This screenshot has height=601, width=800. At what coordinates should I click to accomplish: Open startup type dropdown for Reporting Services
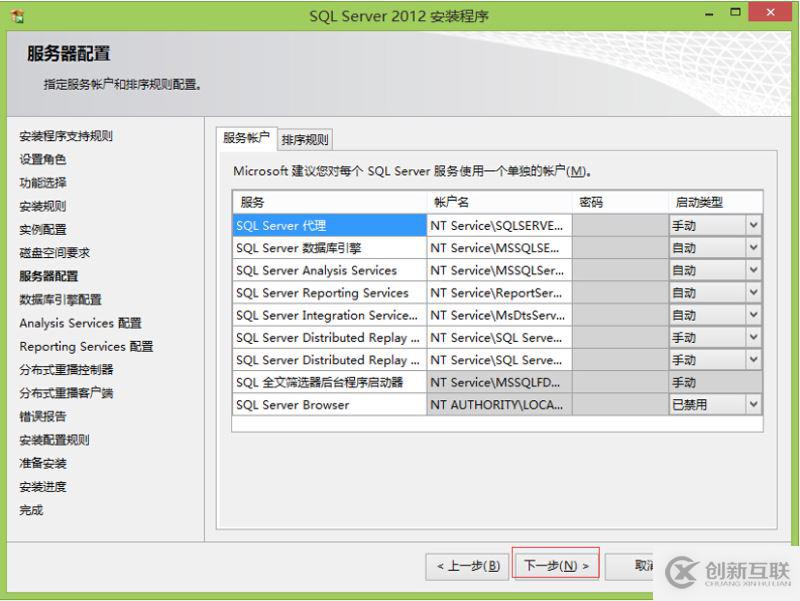(x=754, y=292)
